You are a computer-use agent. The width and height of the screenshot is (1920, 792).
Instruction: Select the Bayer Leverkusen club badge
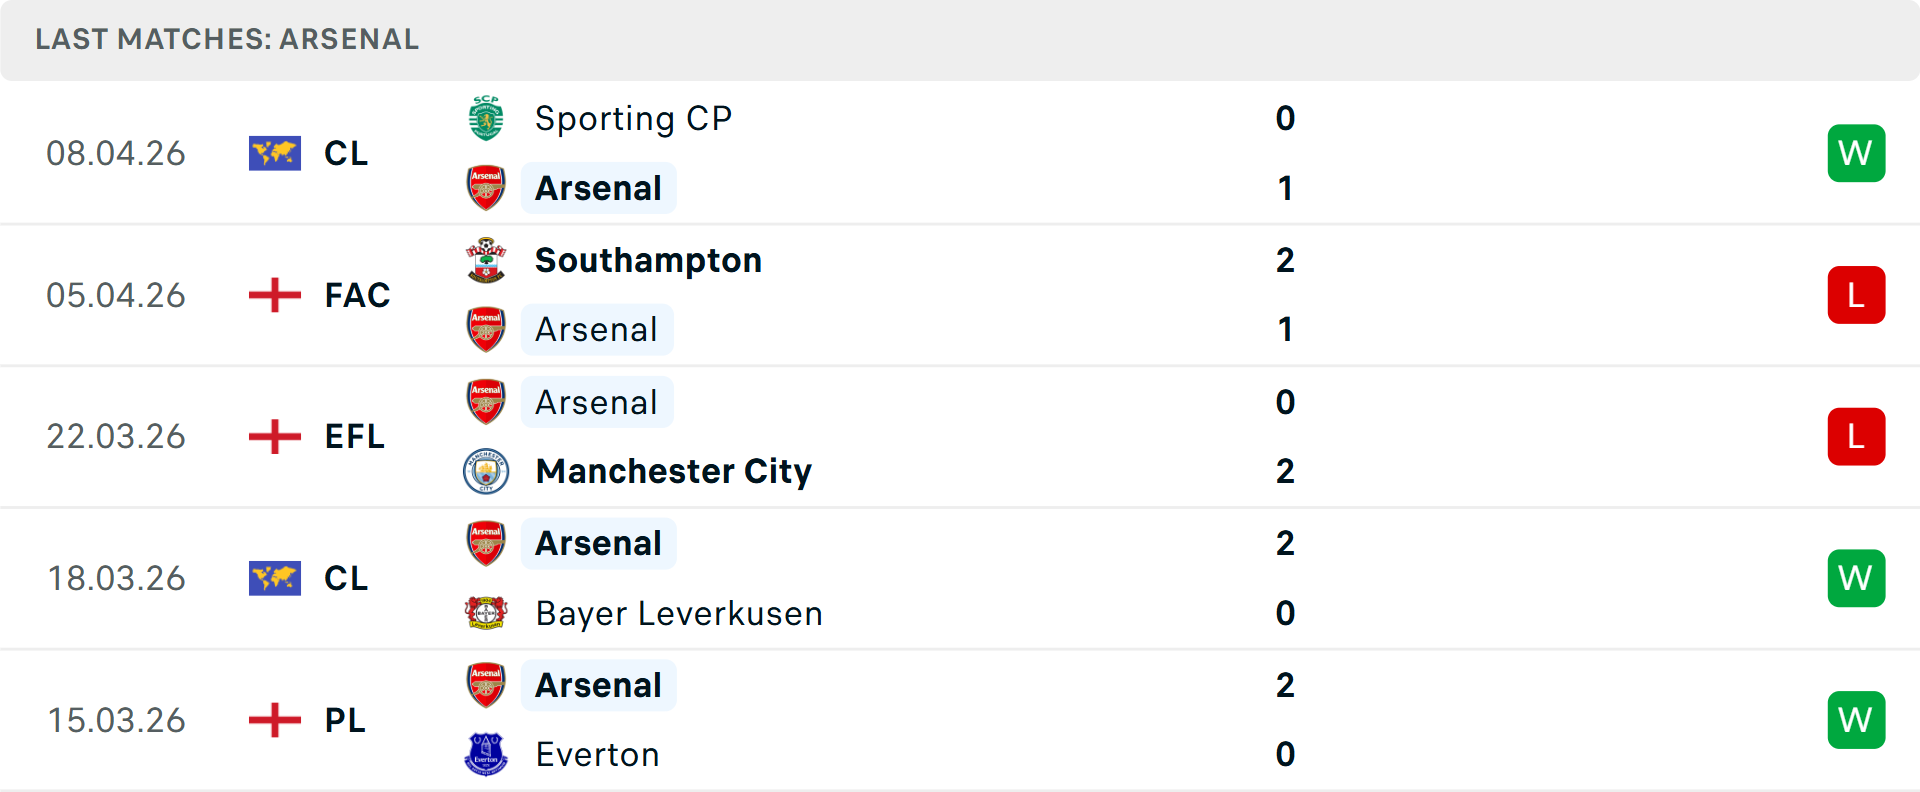tap(486, 613)
